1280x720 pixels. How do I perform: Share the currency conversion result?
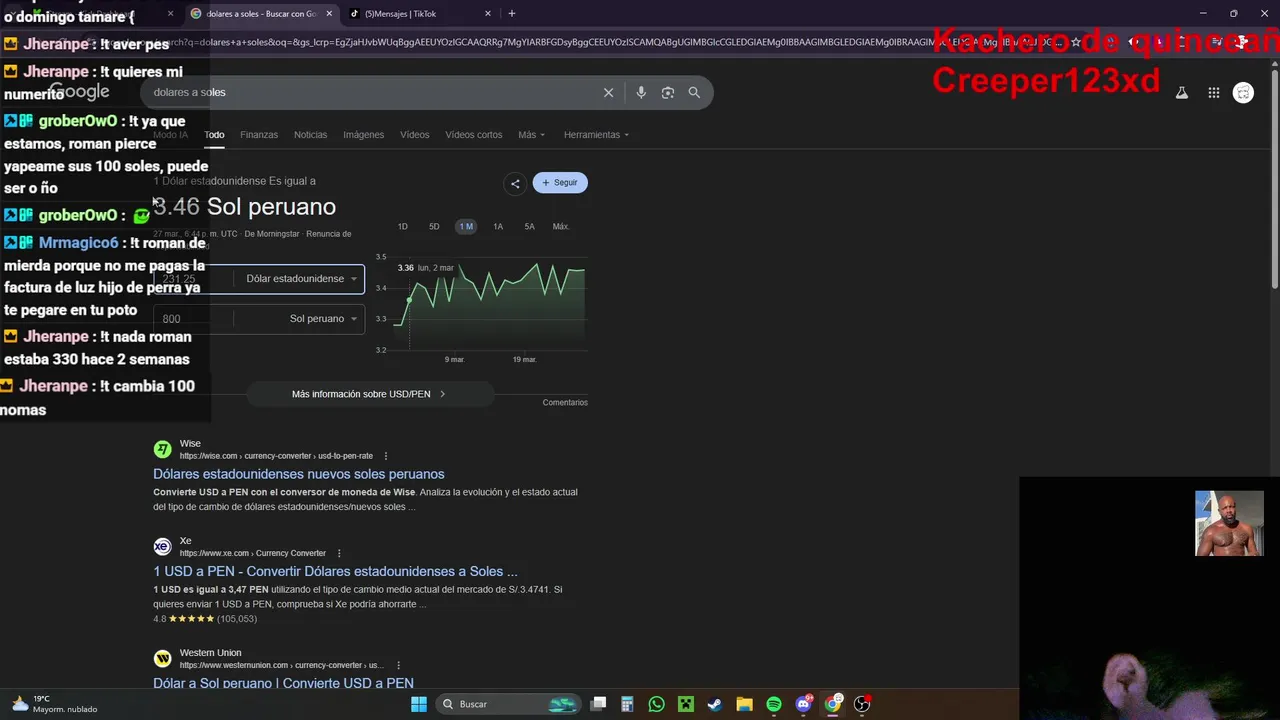point(515,183)
